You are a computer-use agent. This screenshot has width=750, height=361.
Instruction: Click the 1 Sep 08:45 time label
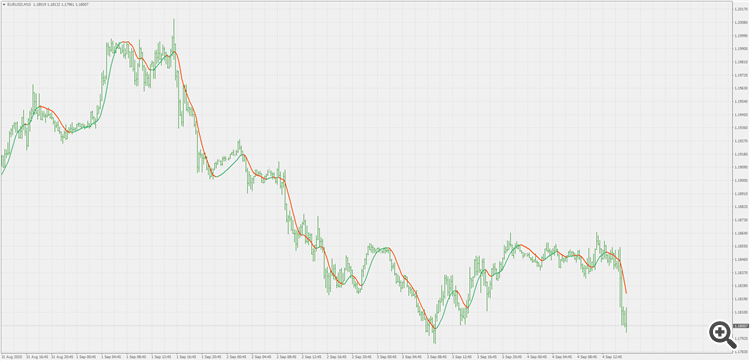[137, 357]
